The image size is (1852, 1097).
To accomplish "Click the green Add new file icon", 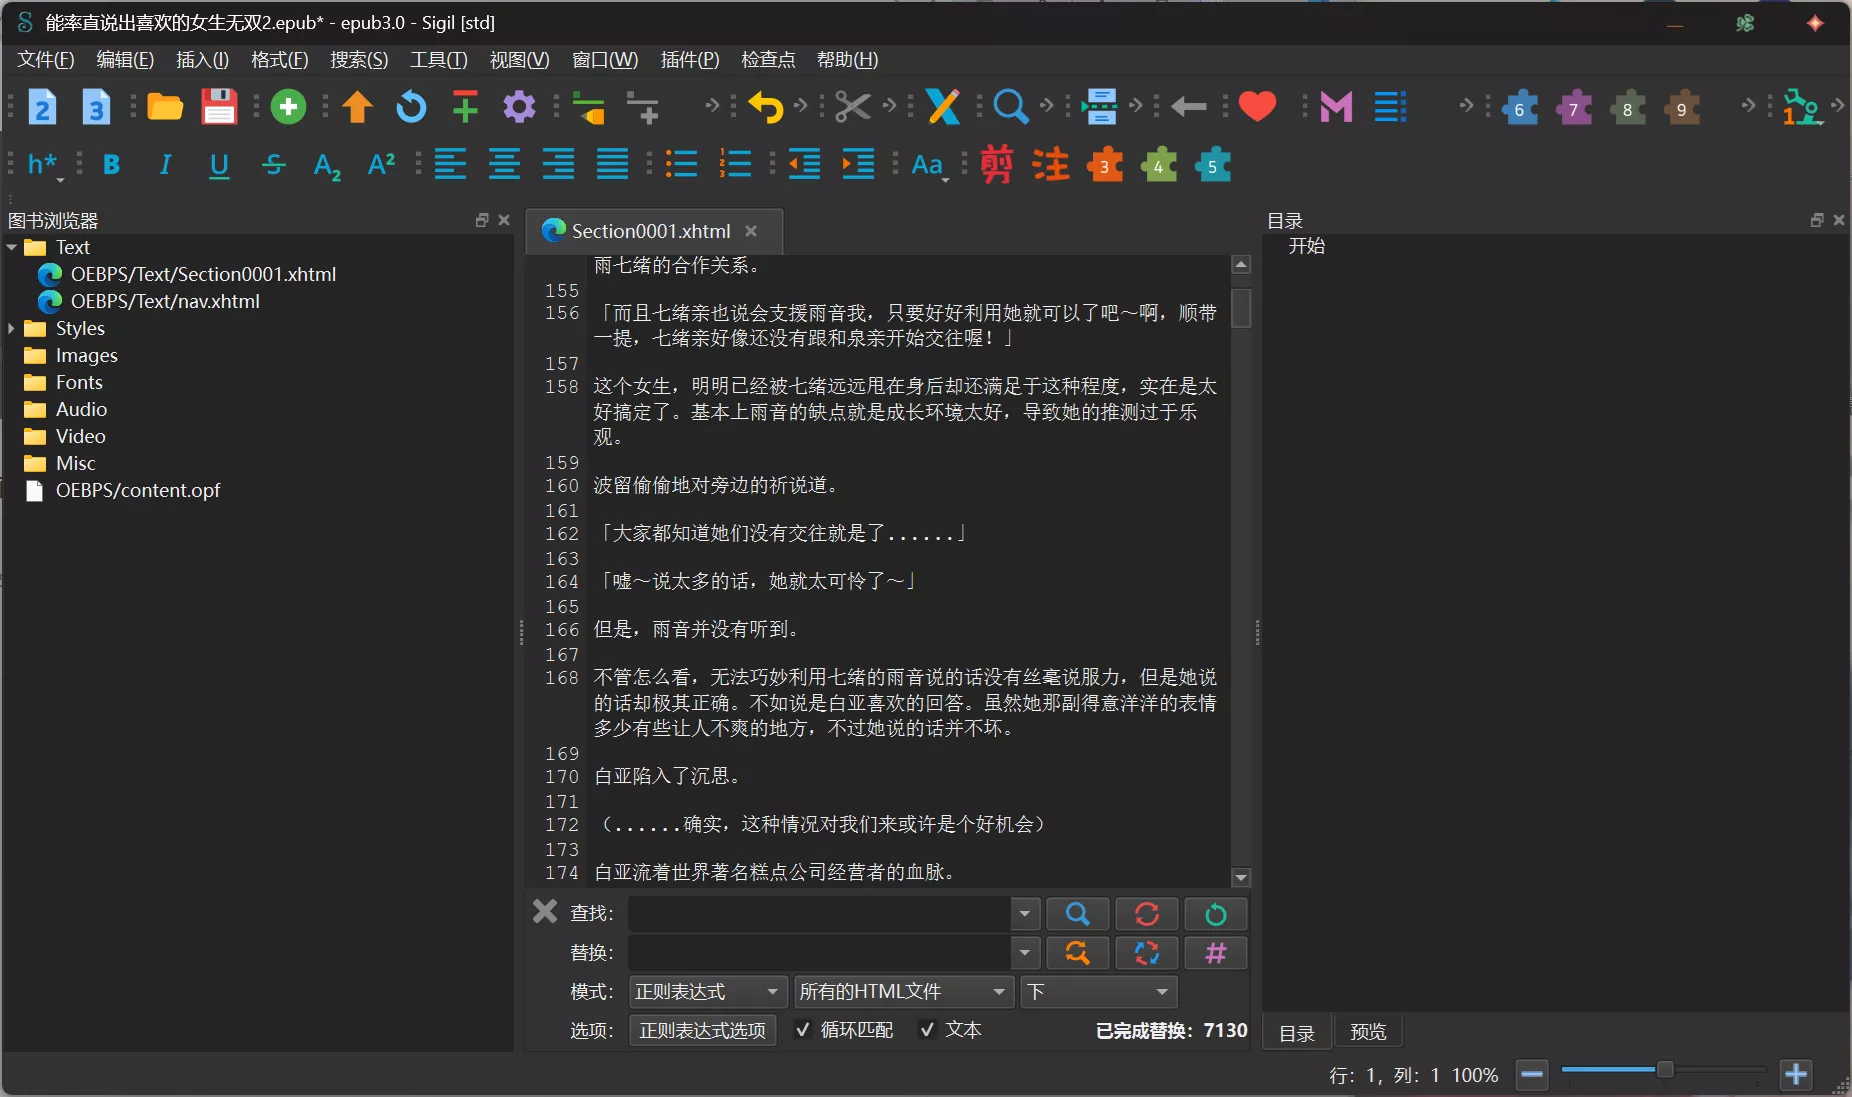I will (288, 106).
